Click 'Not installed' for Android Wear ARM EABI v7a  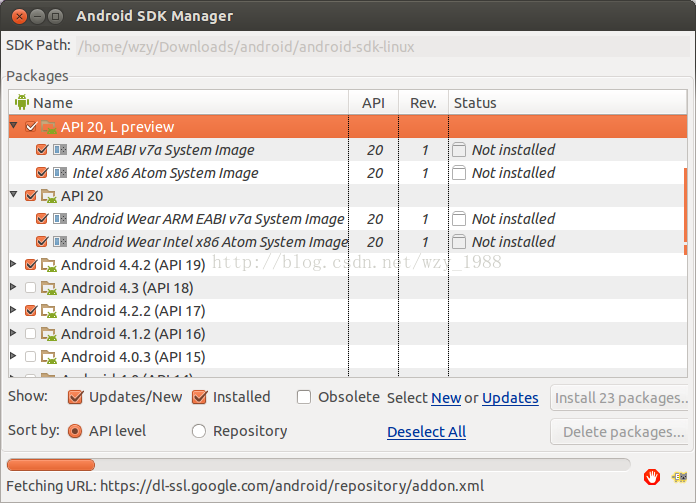pyautogui.click(x=513, y=219)
